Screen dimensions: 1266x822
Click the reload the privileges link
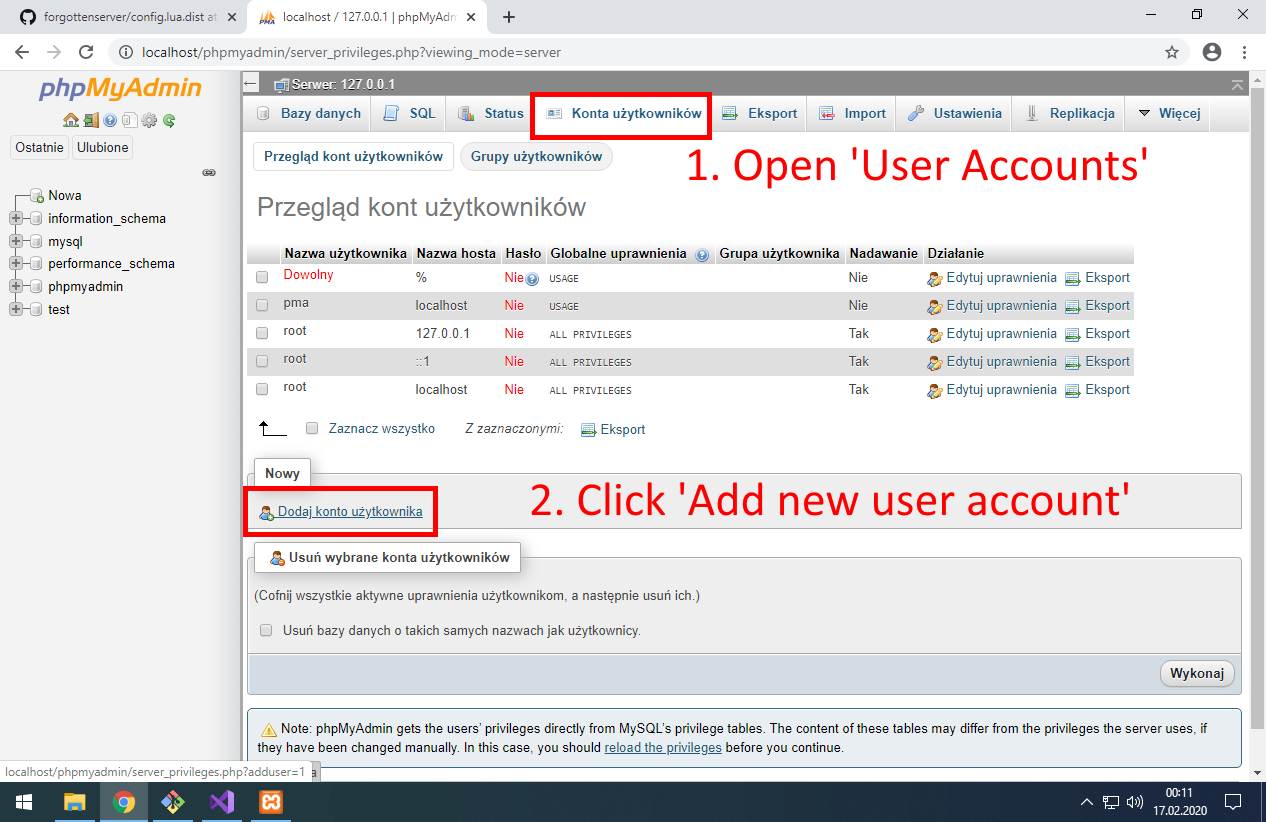(663, 747)
